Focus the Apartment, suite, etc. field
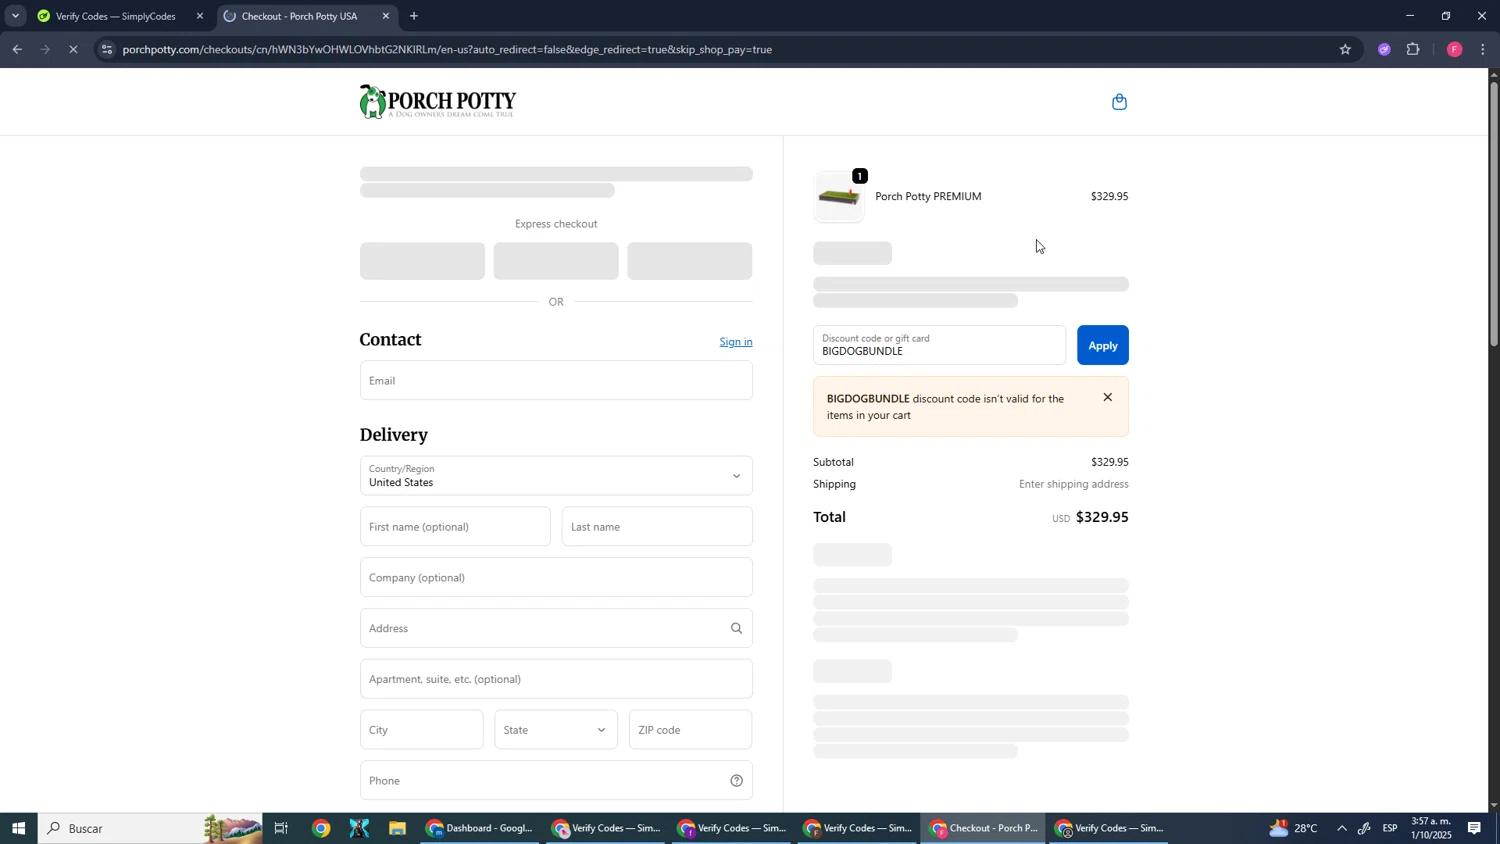This screenshot has height=844, width=1500. [x=556, y=680]
